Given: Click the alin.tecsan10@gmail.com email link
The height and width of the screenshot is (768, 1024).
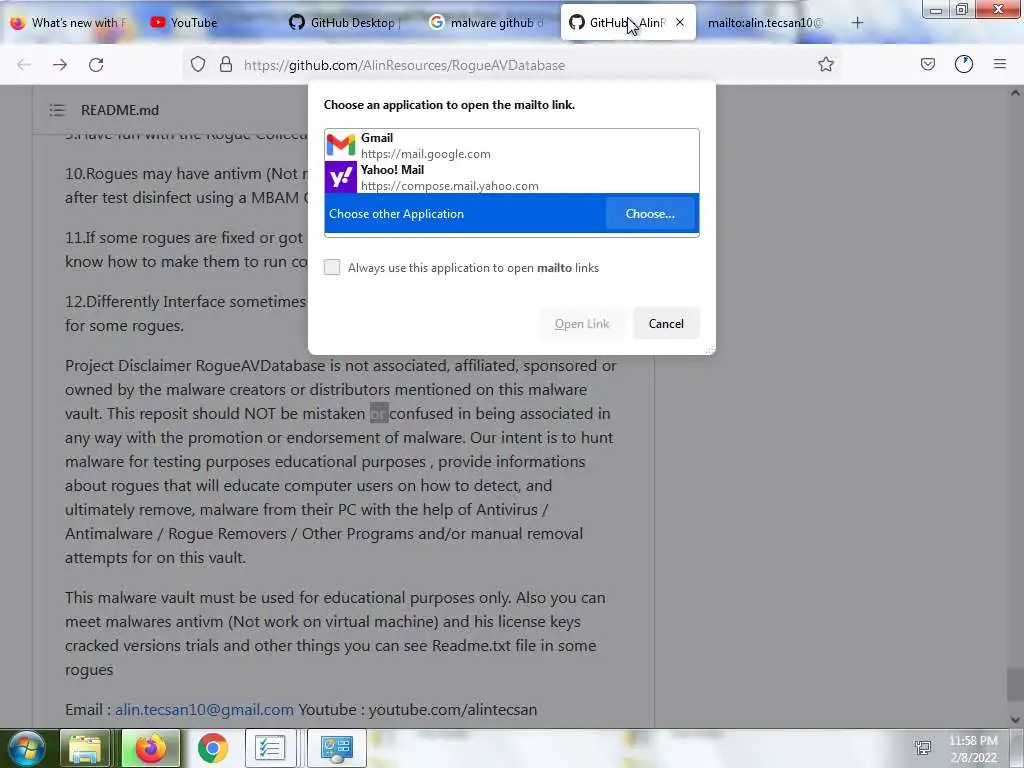Looking at the screenshot, I should coord(204,709).
